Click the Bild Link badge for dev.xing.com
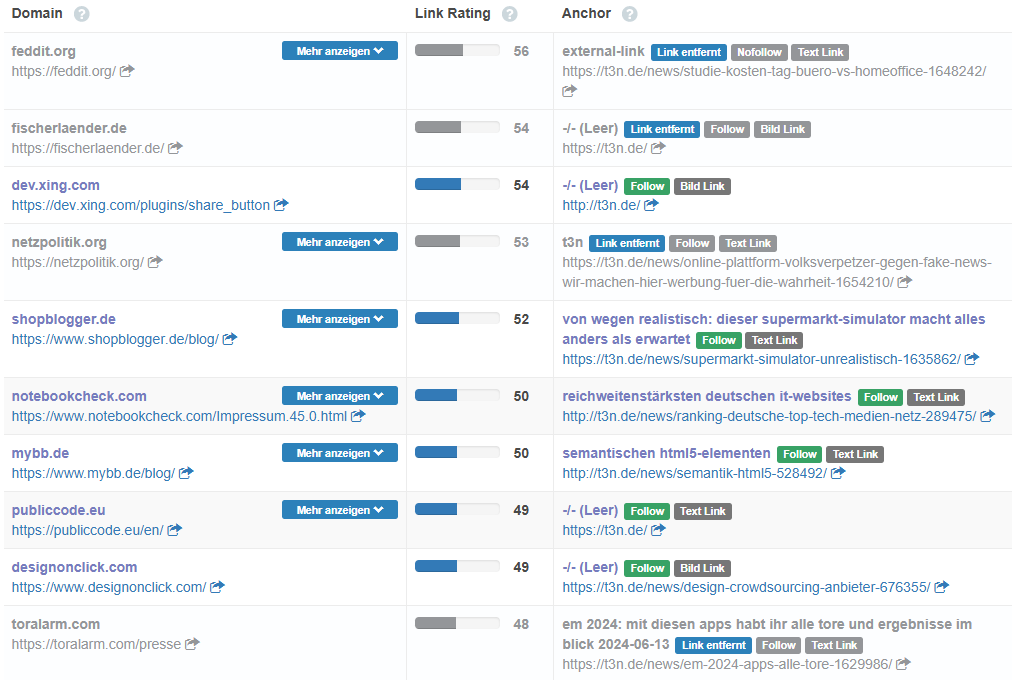Viewport: 1016px width, 680px height. coord(702,186)
